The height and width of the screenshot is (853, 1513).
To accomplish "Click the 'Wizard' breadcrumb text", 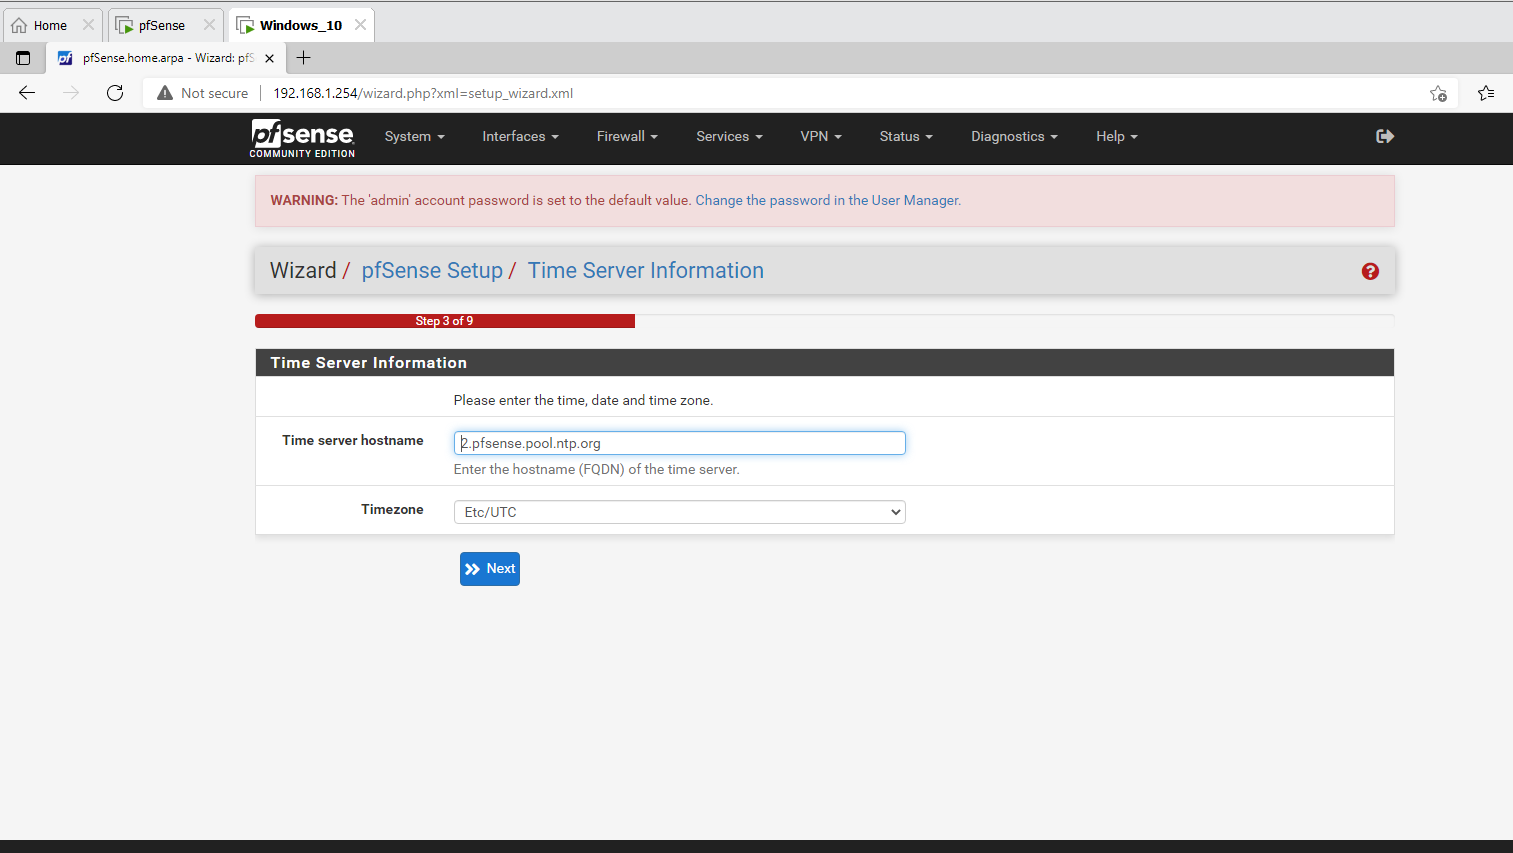I will pos(303,271).
